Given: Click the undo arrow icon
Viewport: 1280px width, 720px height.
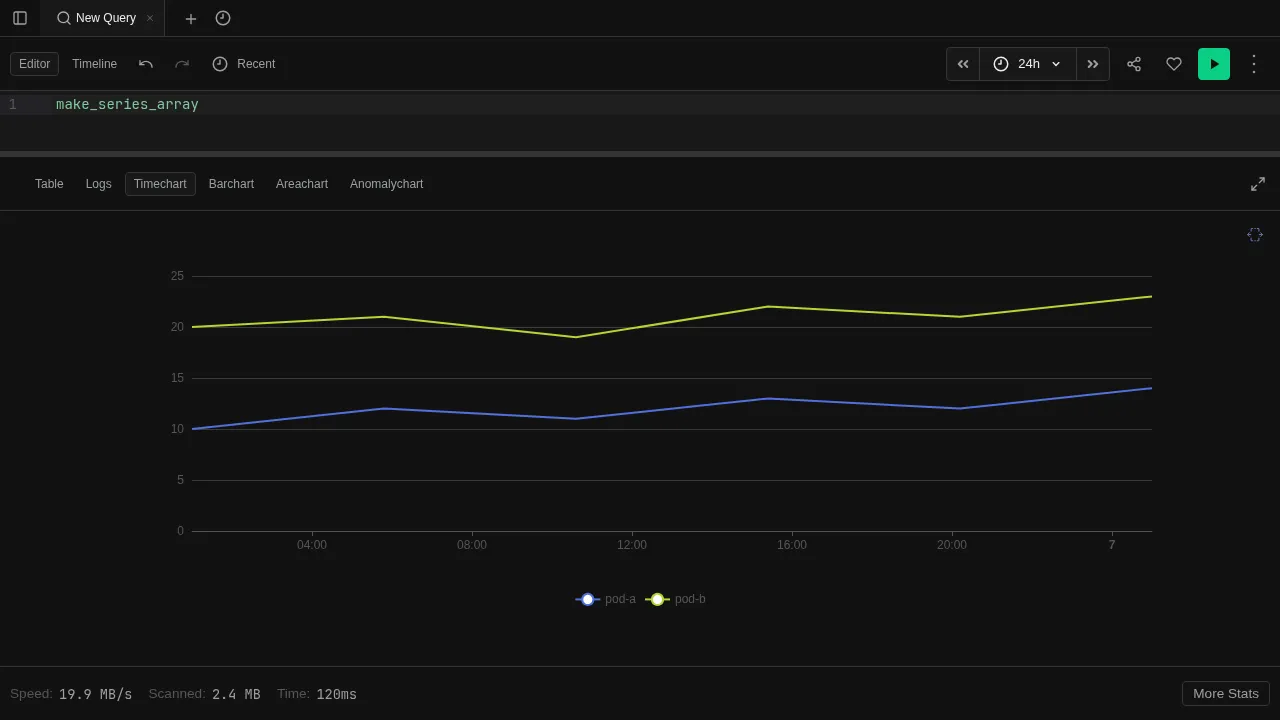Looking at the screenshot, I should 146,64.
